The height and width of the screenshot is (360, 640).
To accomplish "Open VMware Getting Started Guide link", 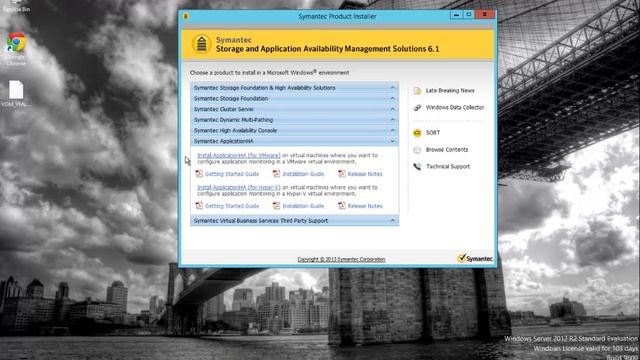I will (x=232, y=174).
